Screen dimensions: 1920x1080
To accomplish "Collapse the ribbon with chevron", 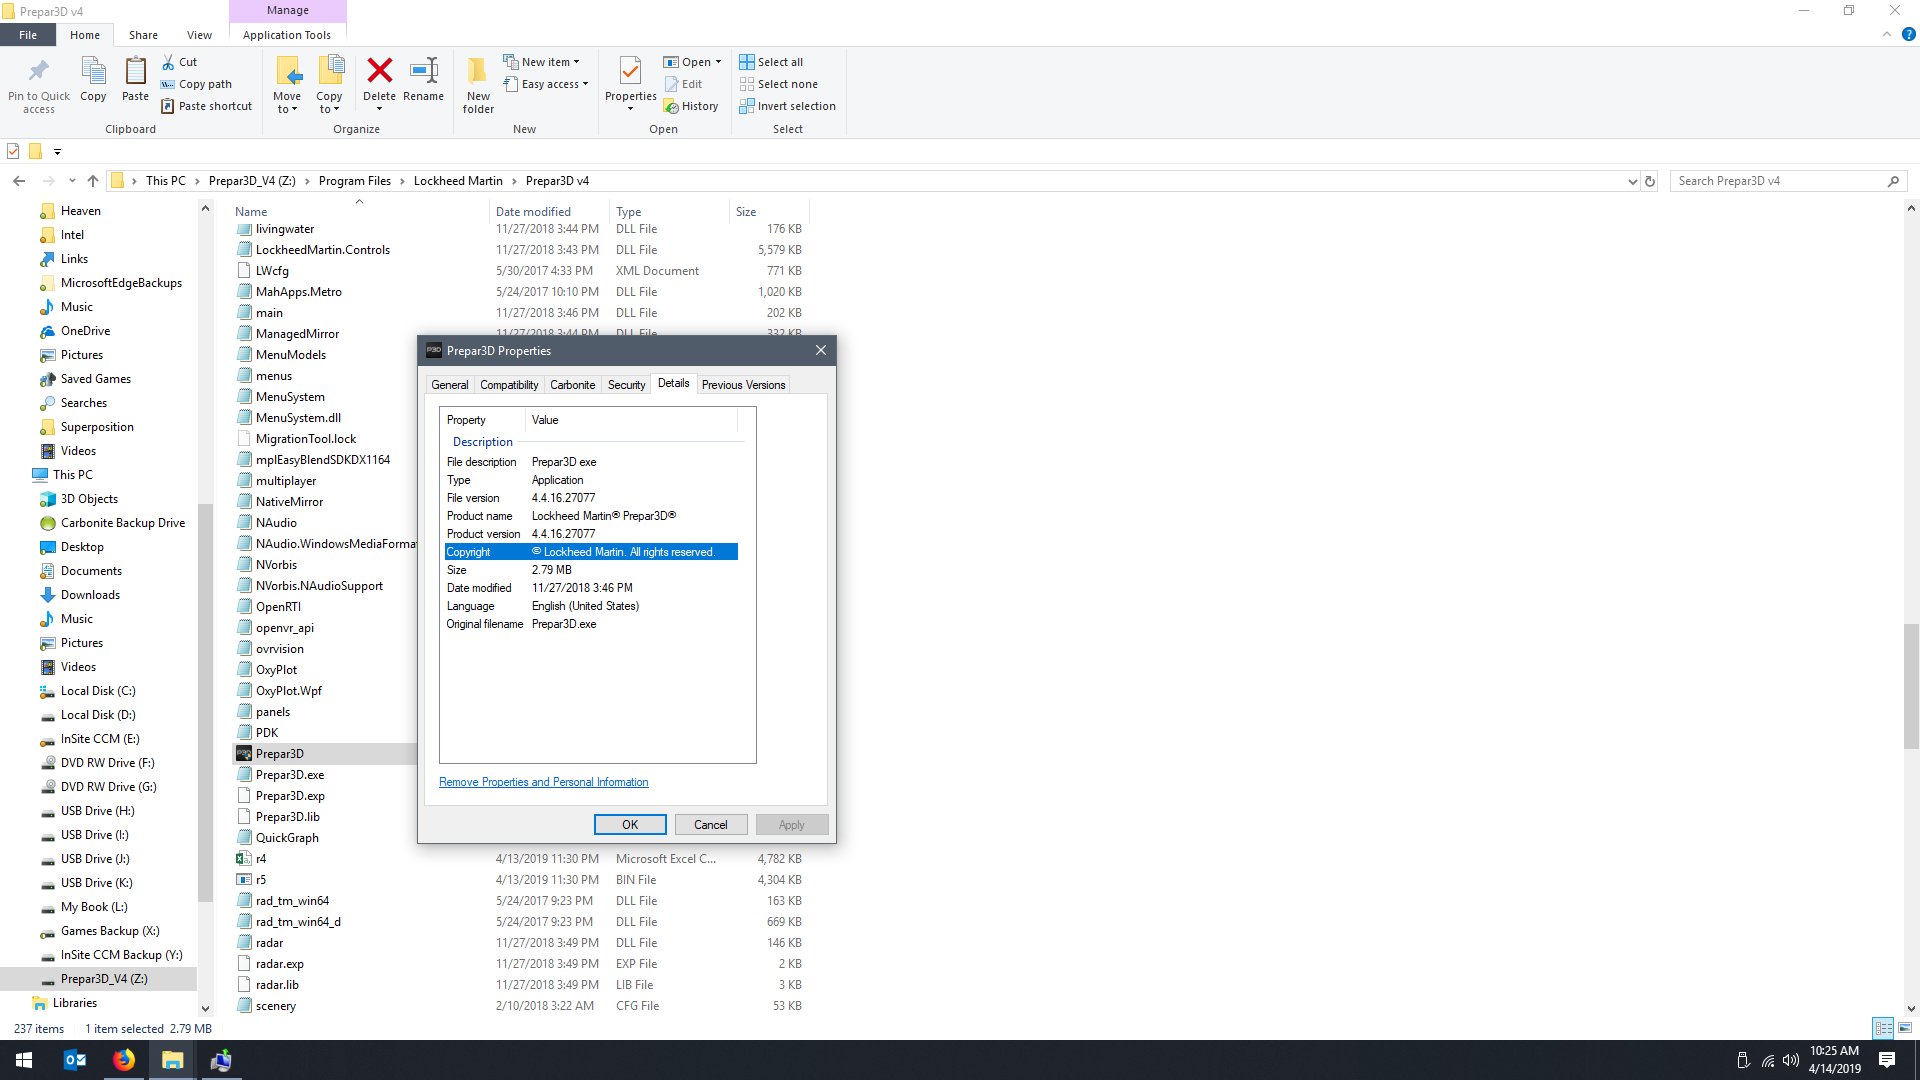I will click(1886, 34).
